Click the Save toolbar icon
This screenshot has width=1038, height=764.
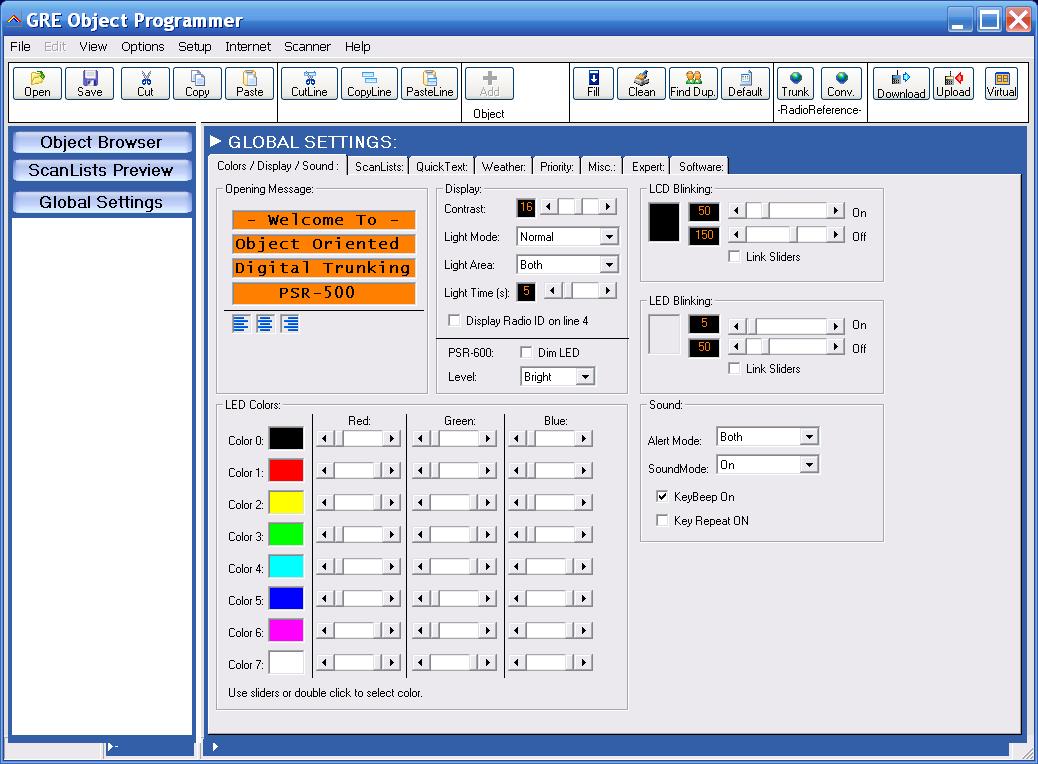[89, 84]
